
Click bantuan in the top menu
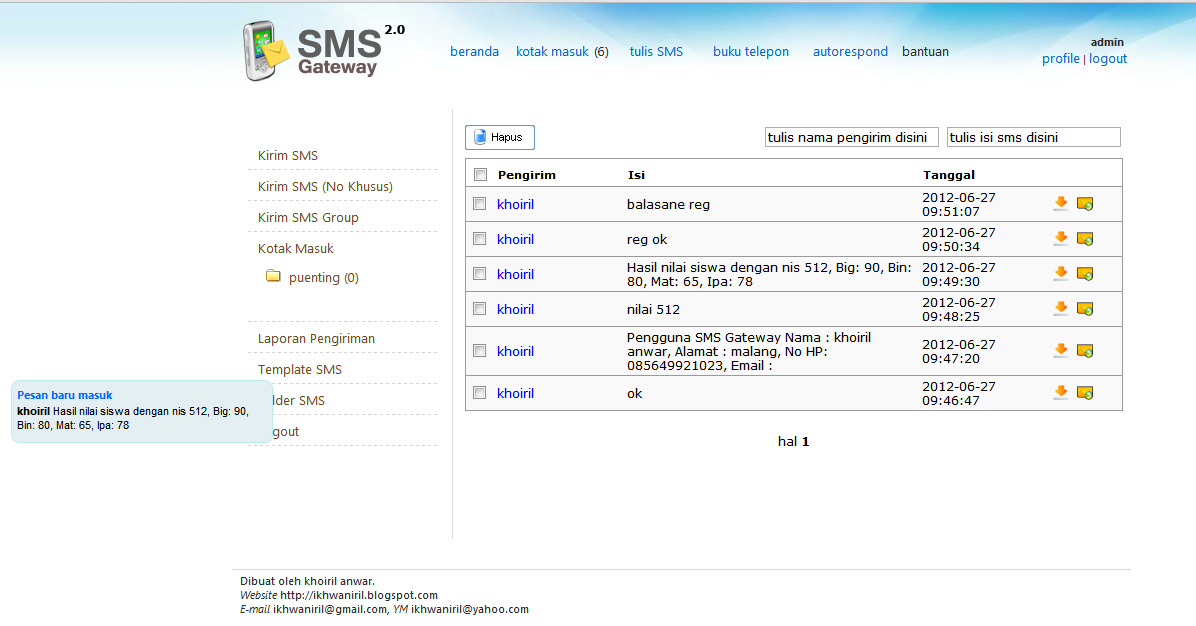tap(925, 51)
